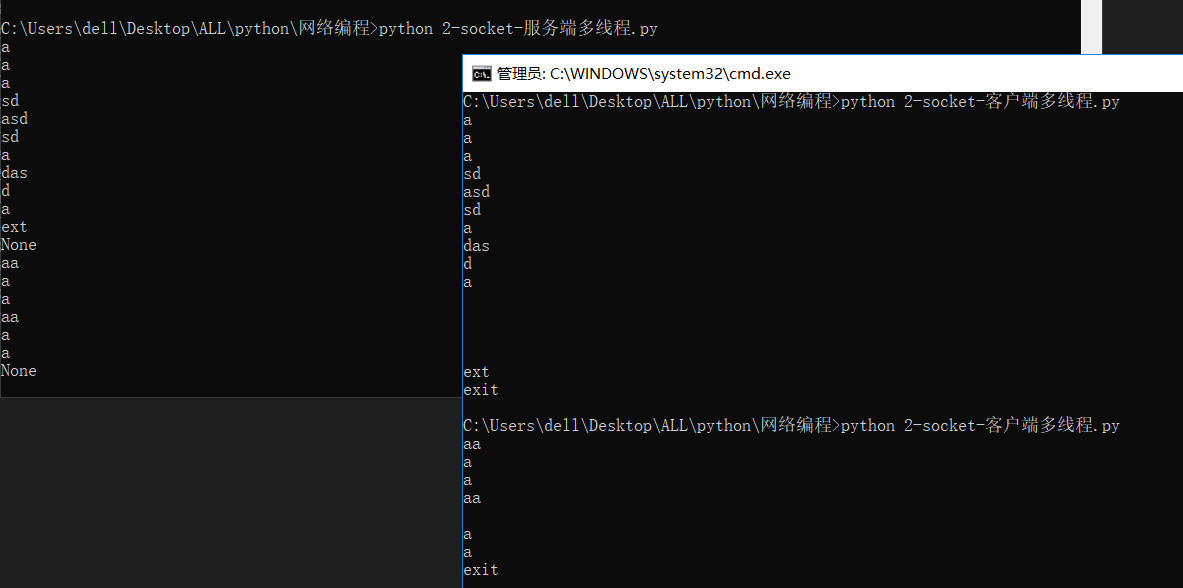This screenshot has height=588, width=1183.
Task: Click the das output line in the client console
Action: tap(476, 245)
